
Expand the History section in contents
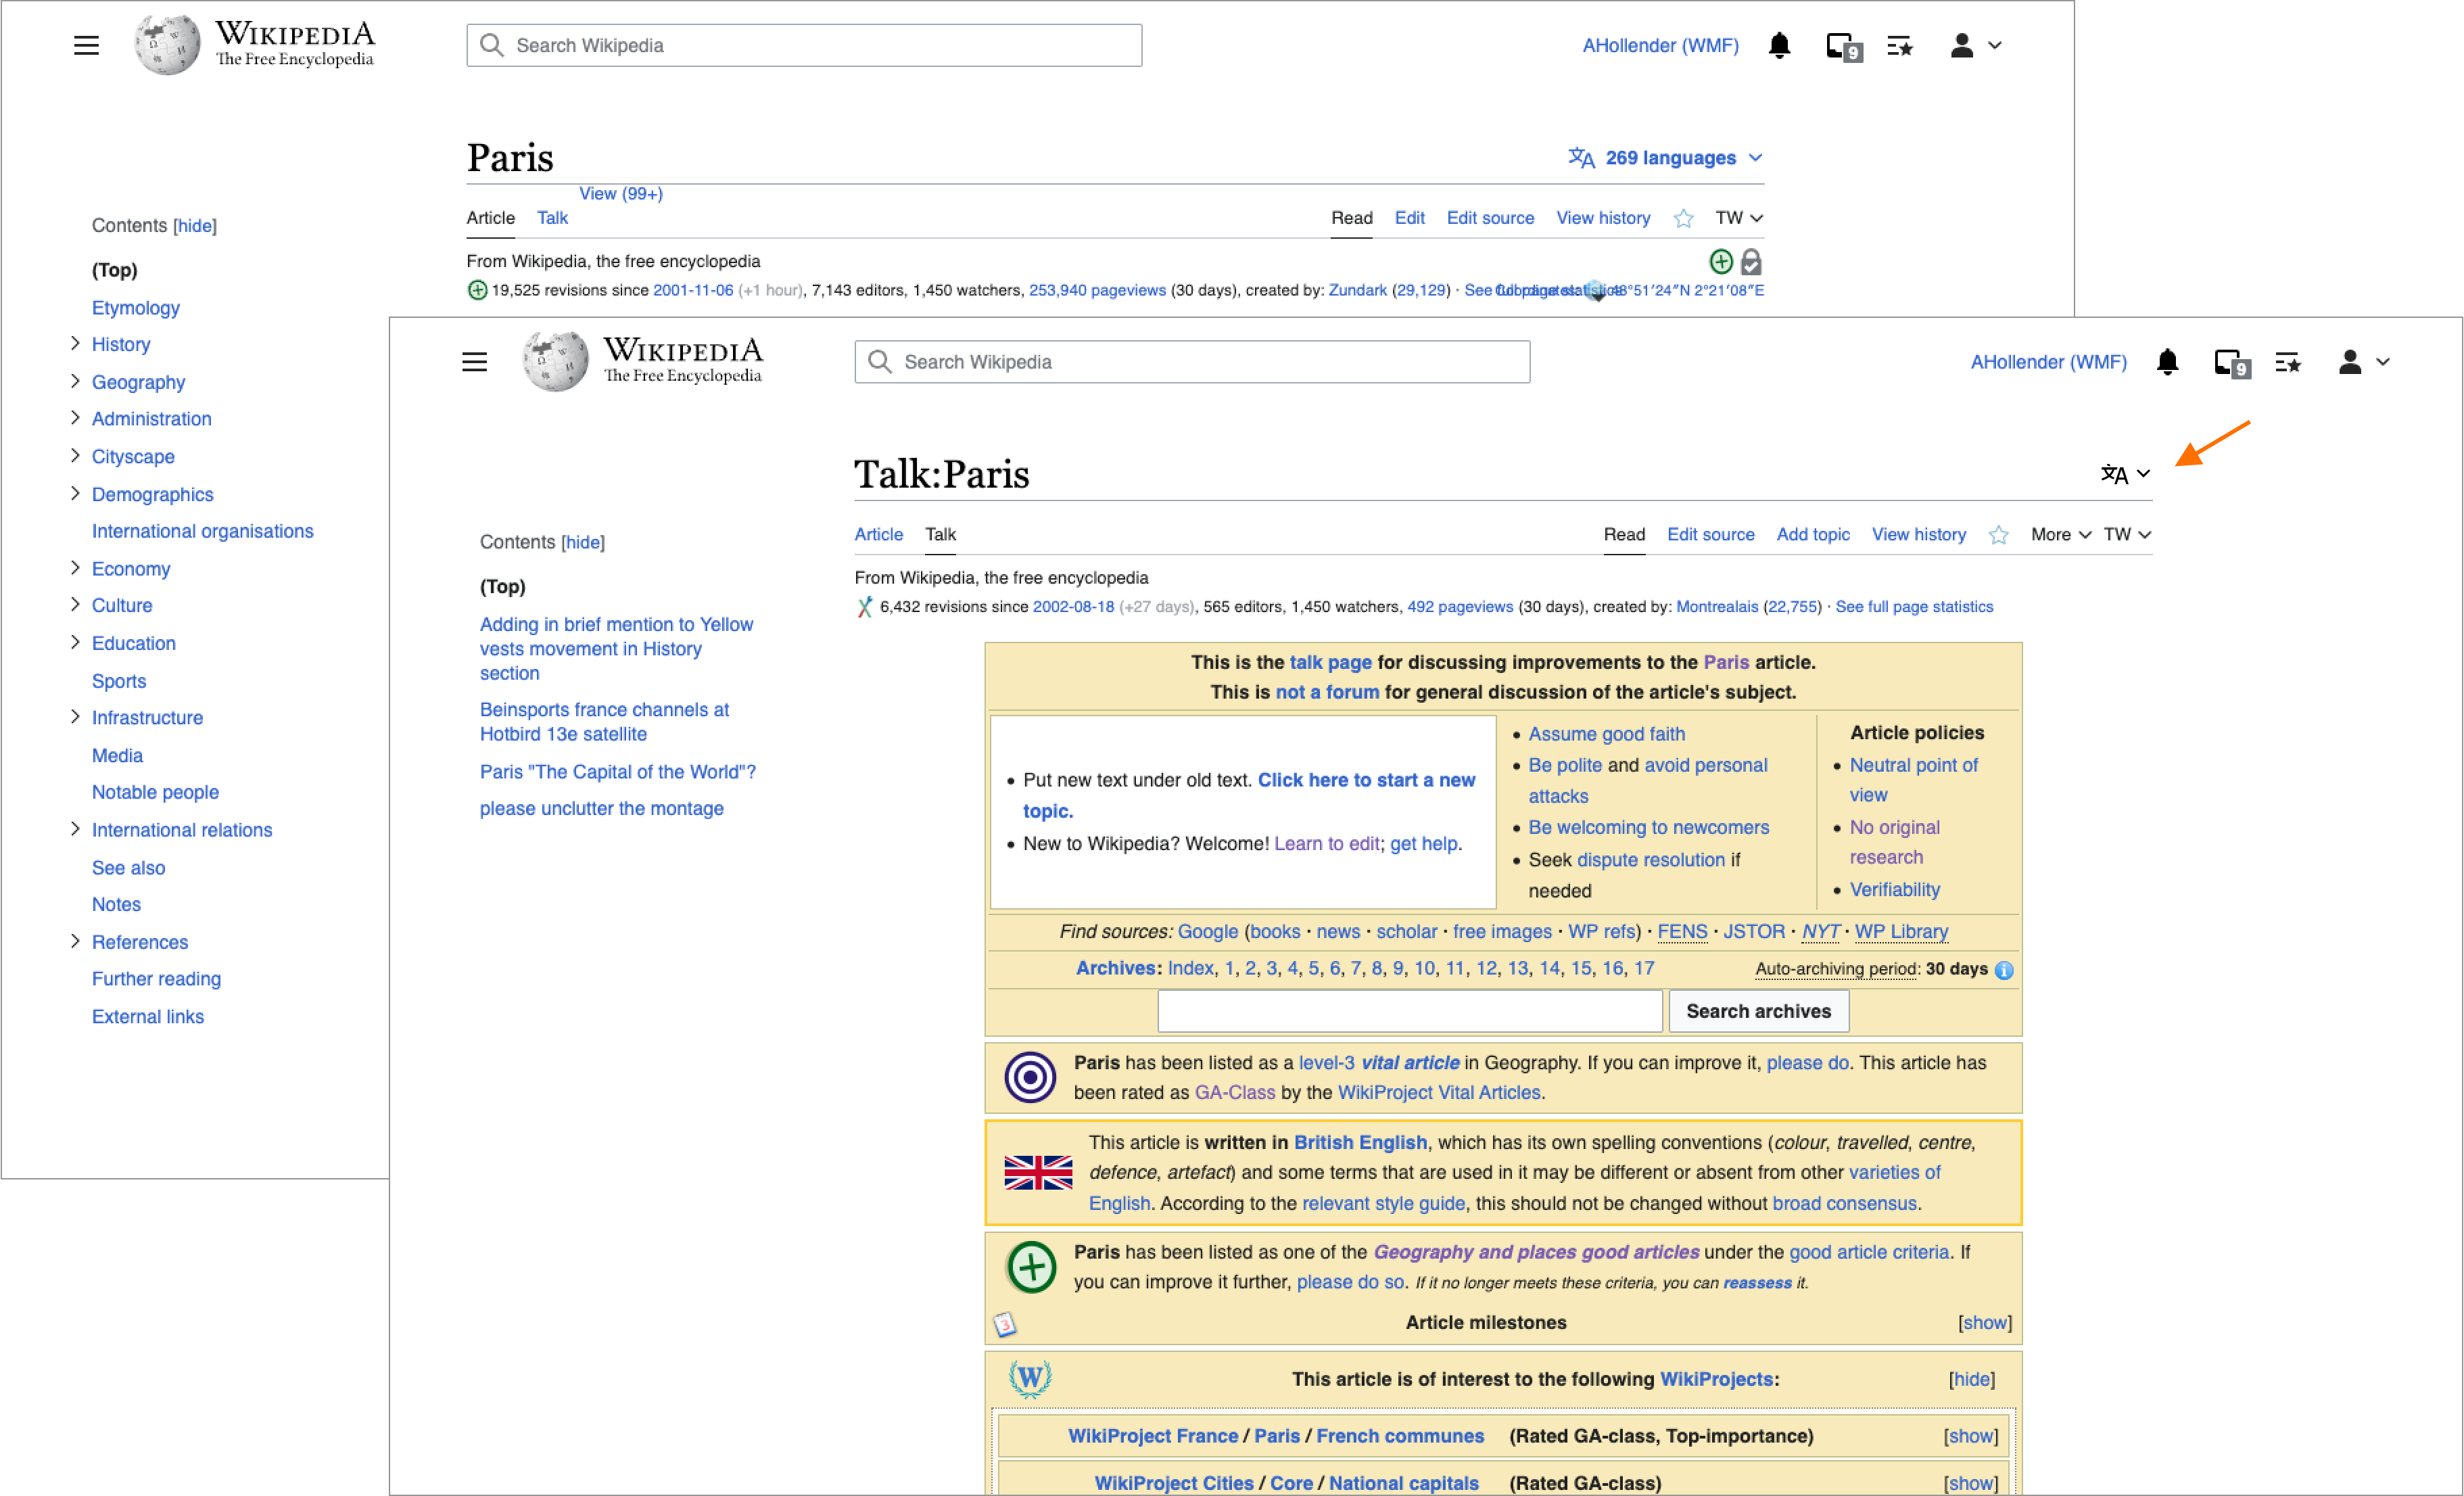coord(75,344)
